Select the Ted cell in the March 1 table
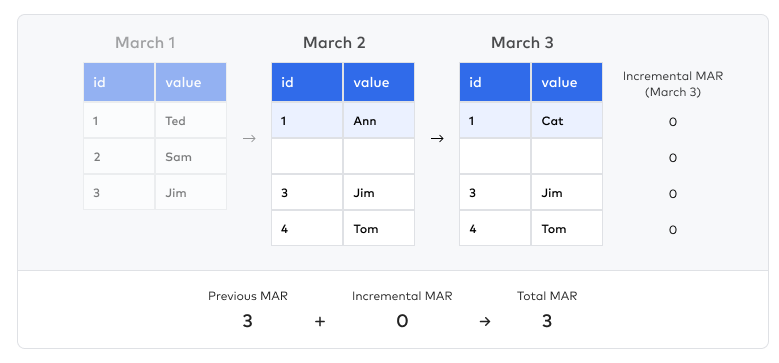 (191, 121)
